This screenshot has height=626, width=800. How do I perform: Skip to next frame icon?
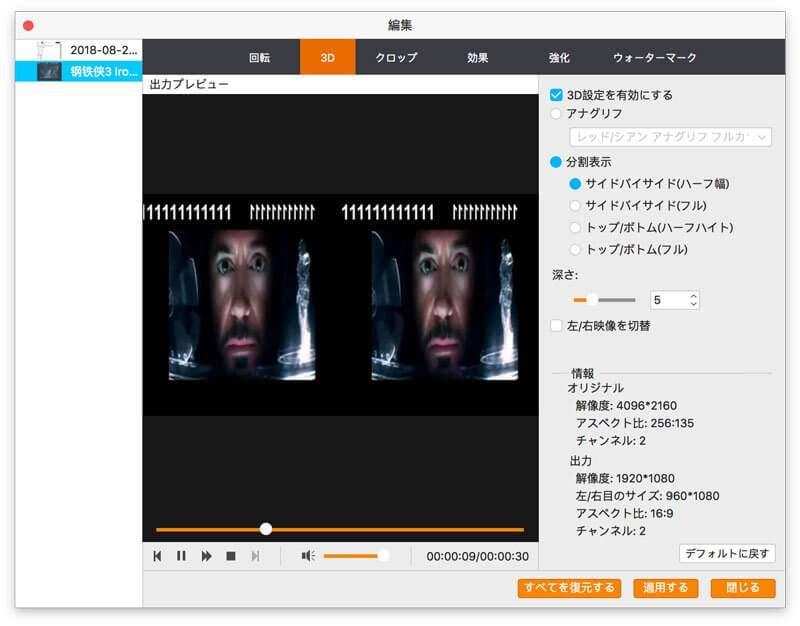256,556
